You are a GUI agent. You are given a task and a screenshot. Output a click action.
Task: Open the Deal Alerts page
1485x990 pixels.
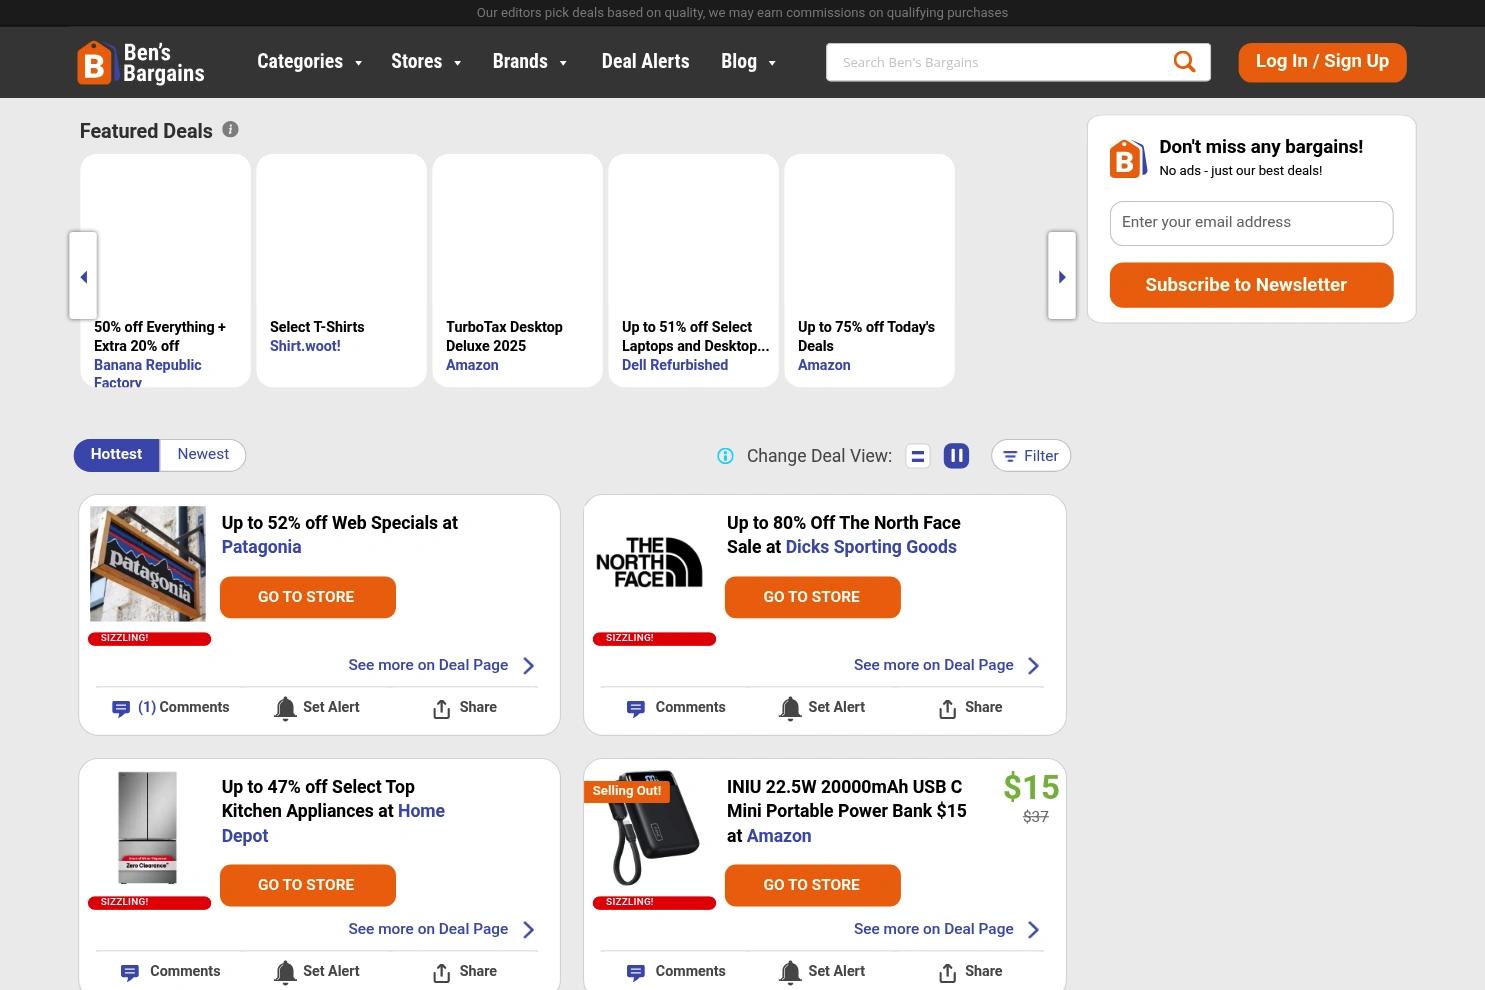click(645, 62)
